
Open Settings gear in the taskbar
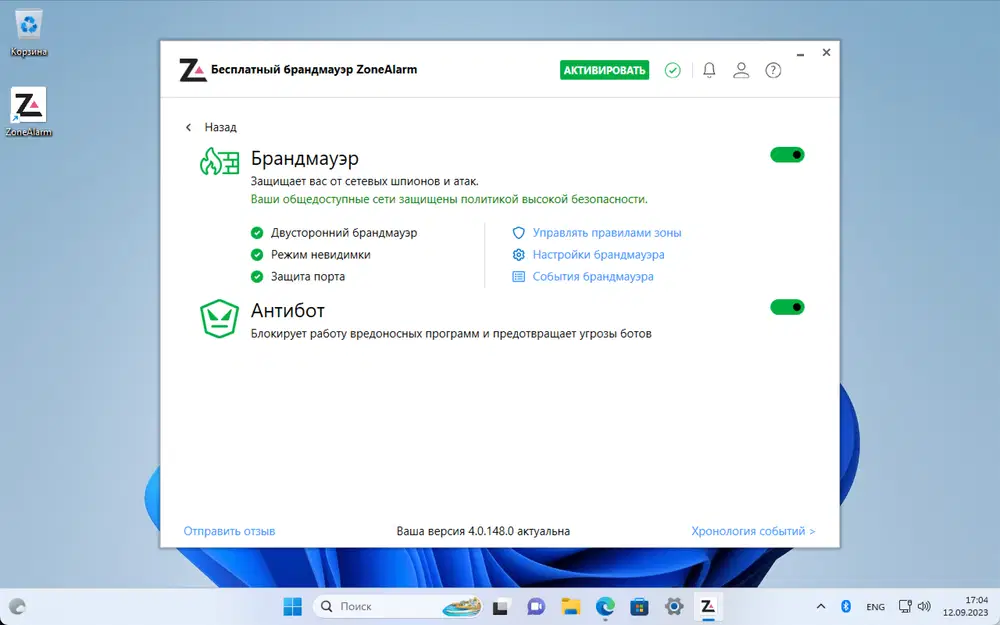click(x=674, y=606)
